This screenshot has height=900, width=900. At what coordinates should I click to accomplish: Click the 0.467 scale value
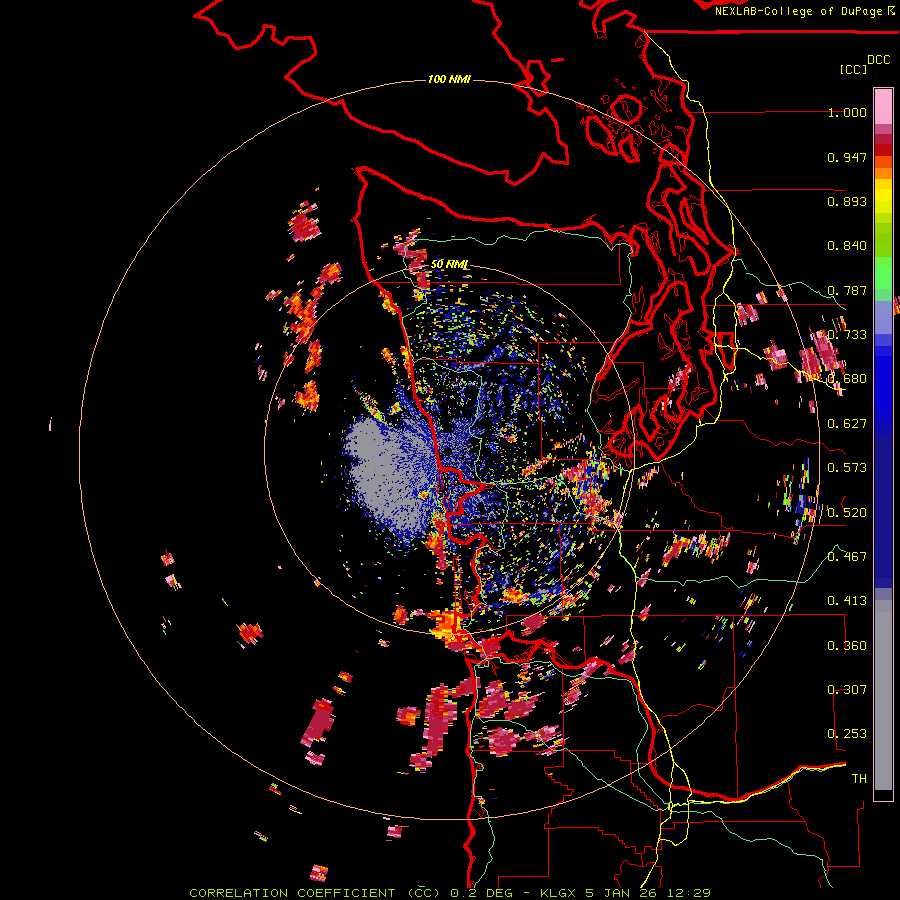pyautogui.click(x=847, y=557)
